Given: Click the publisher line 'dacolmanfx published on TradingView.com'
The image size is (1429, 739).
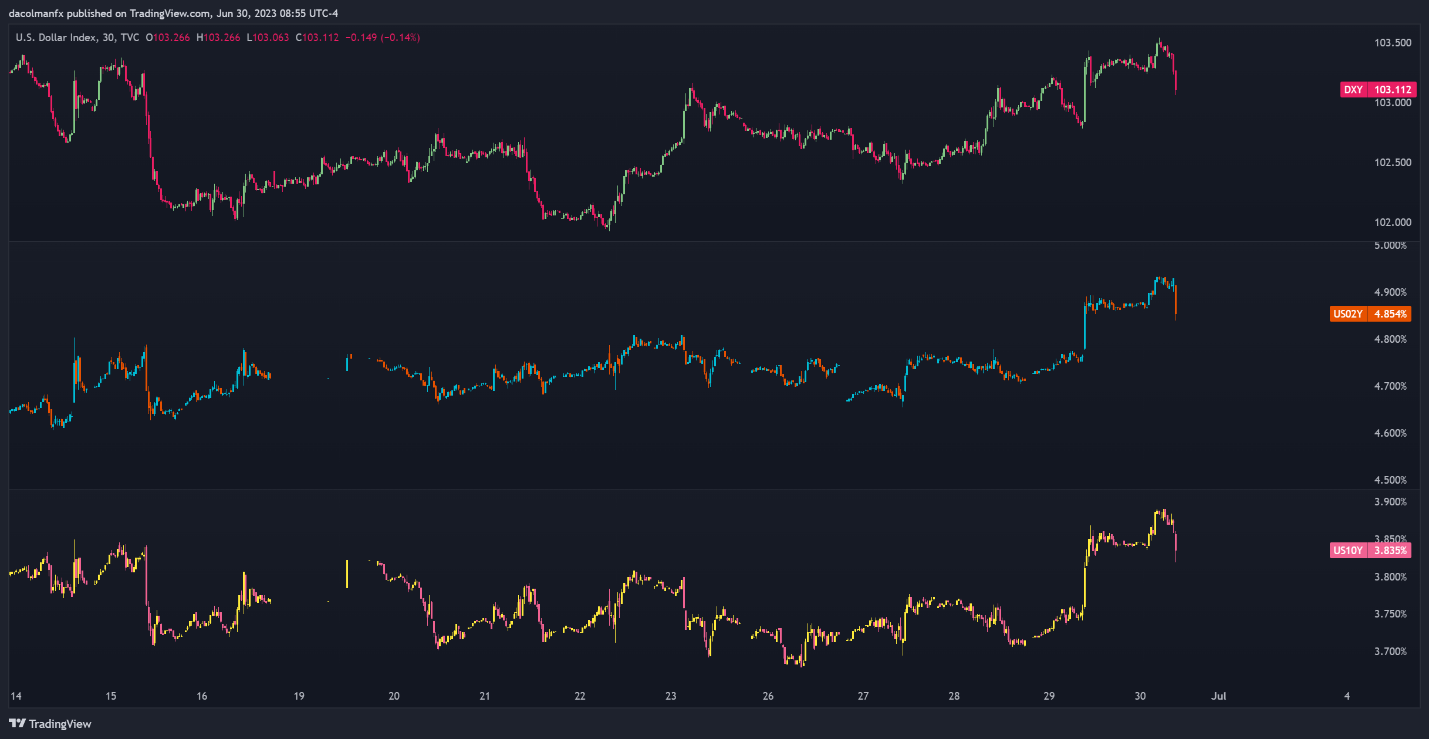Looking at the screenshot, I should coord(112,13).
